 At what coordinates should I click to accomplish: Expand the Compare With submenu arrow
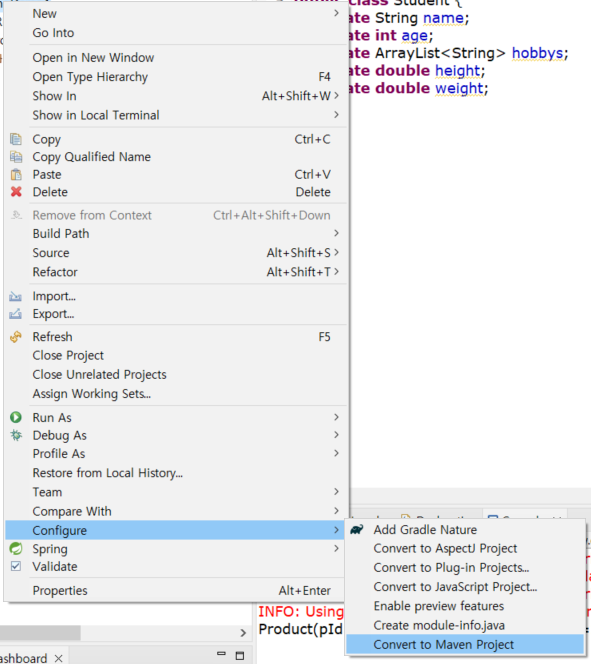(x=336, y=511)
